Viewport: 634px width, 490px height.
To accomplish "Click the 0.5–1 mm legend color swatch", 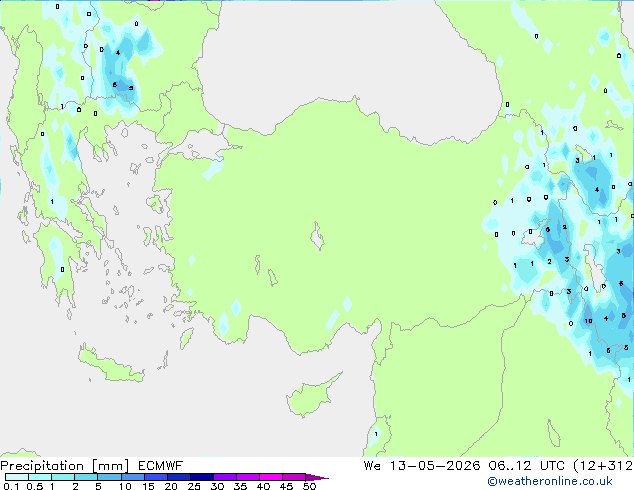I will coord(40,477).
